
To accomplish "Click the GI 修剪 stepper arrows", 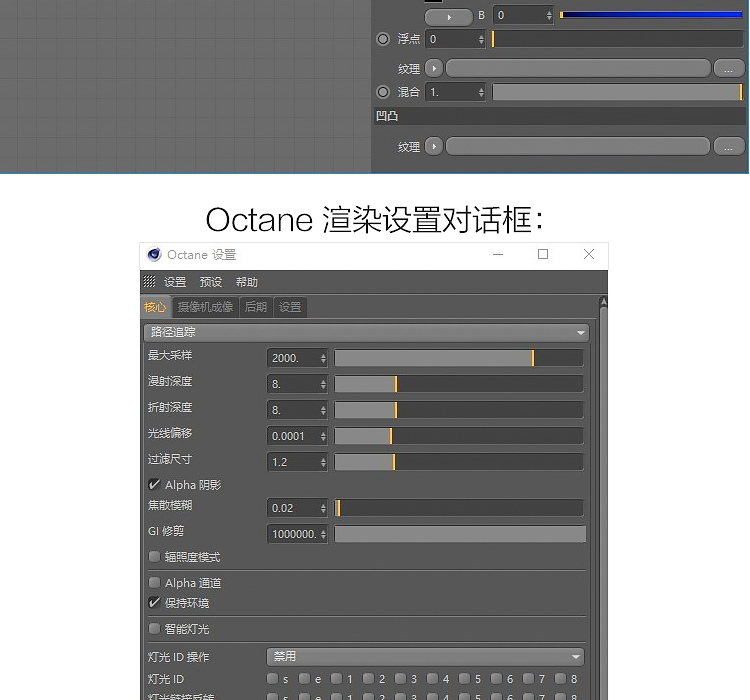I will tap(323, 534).
